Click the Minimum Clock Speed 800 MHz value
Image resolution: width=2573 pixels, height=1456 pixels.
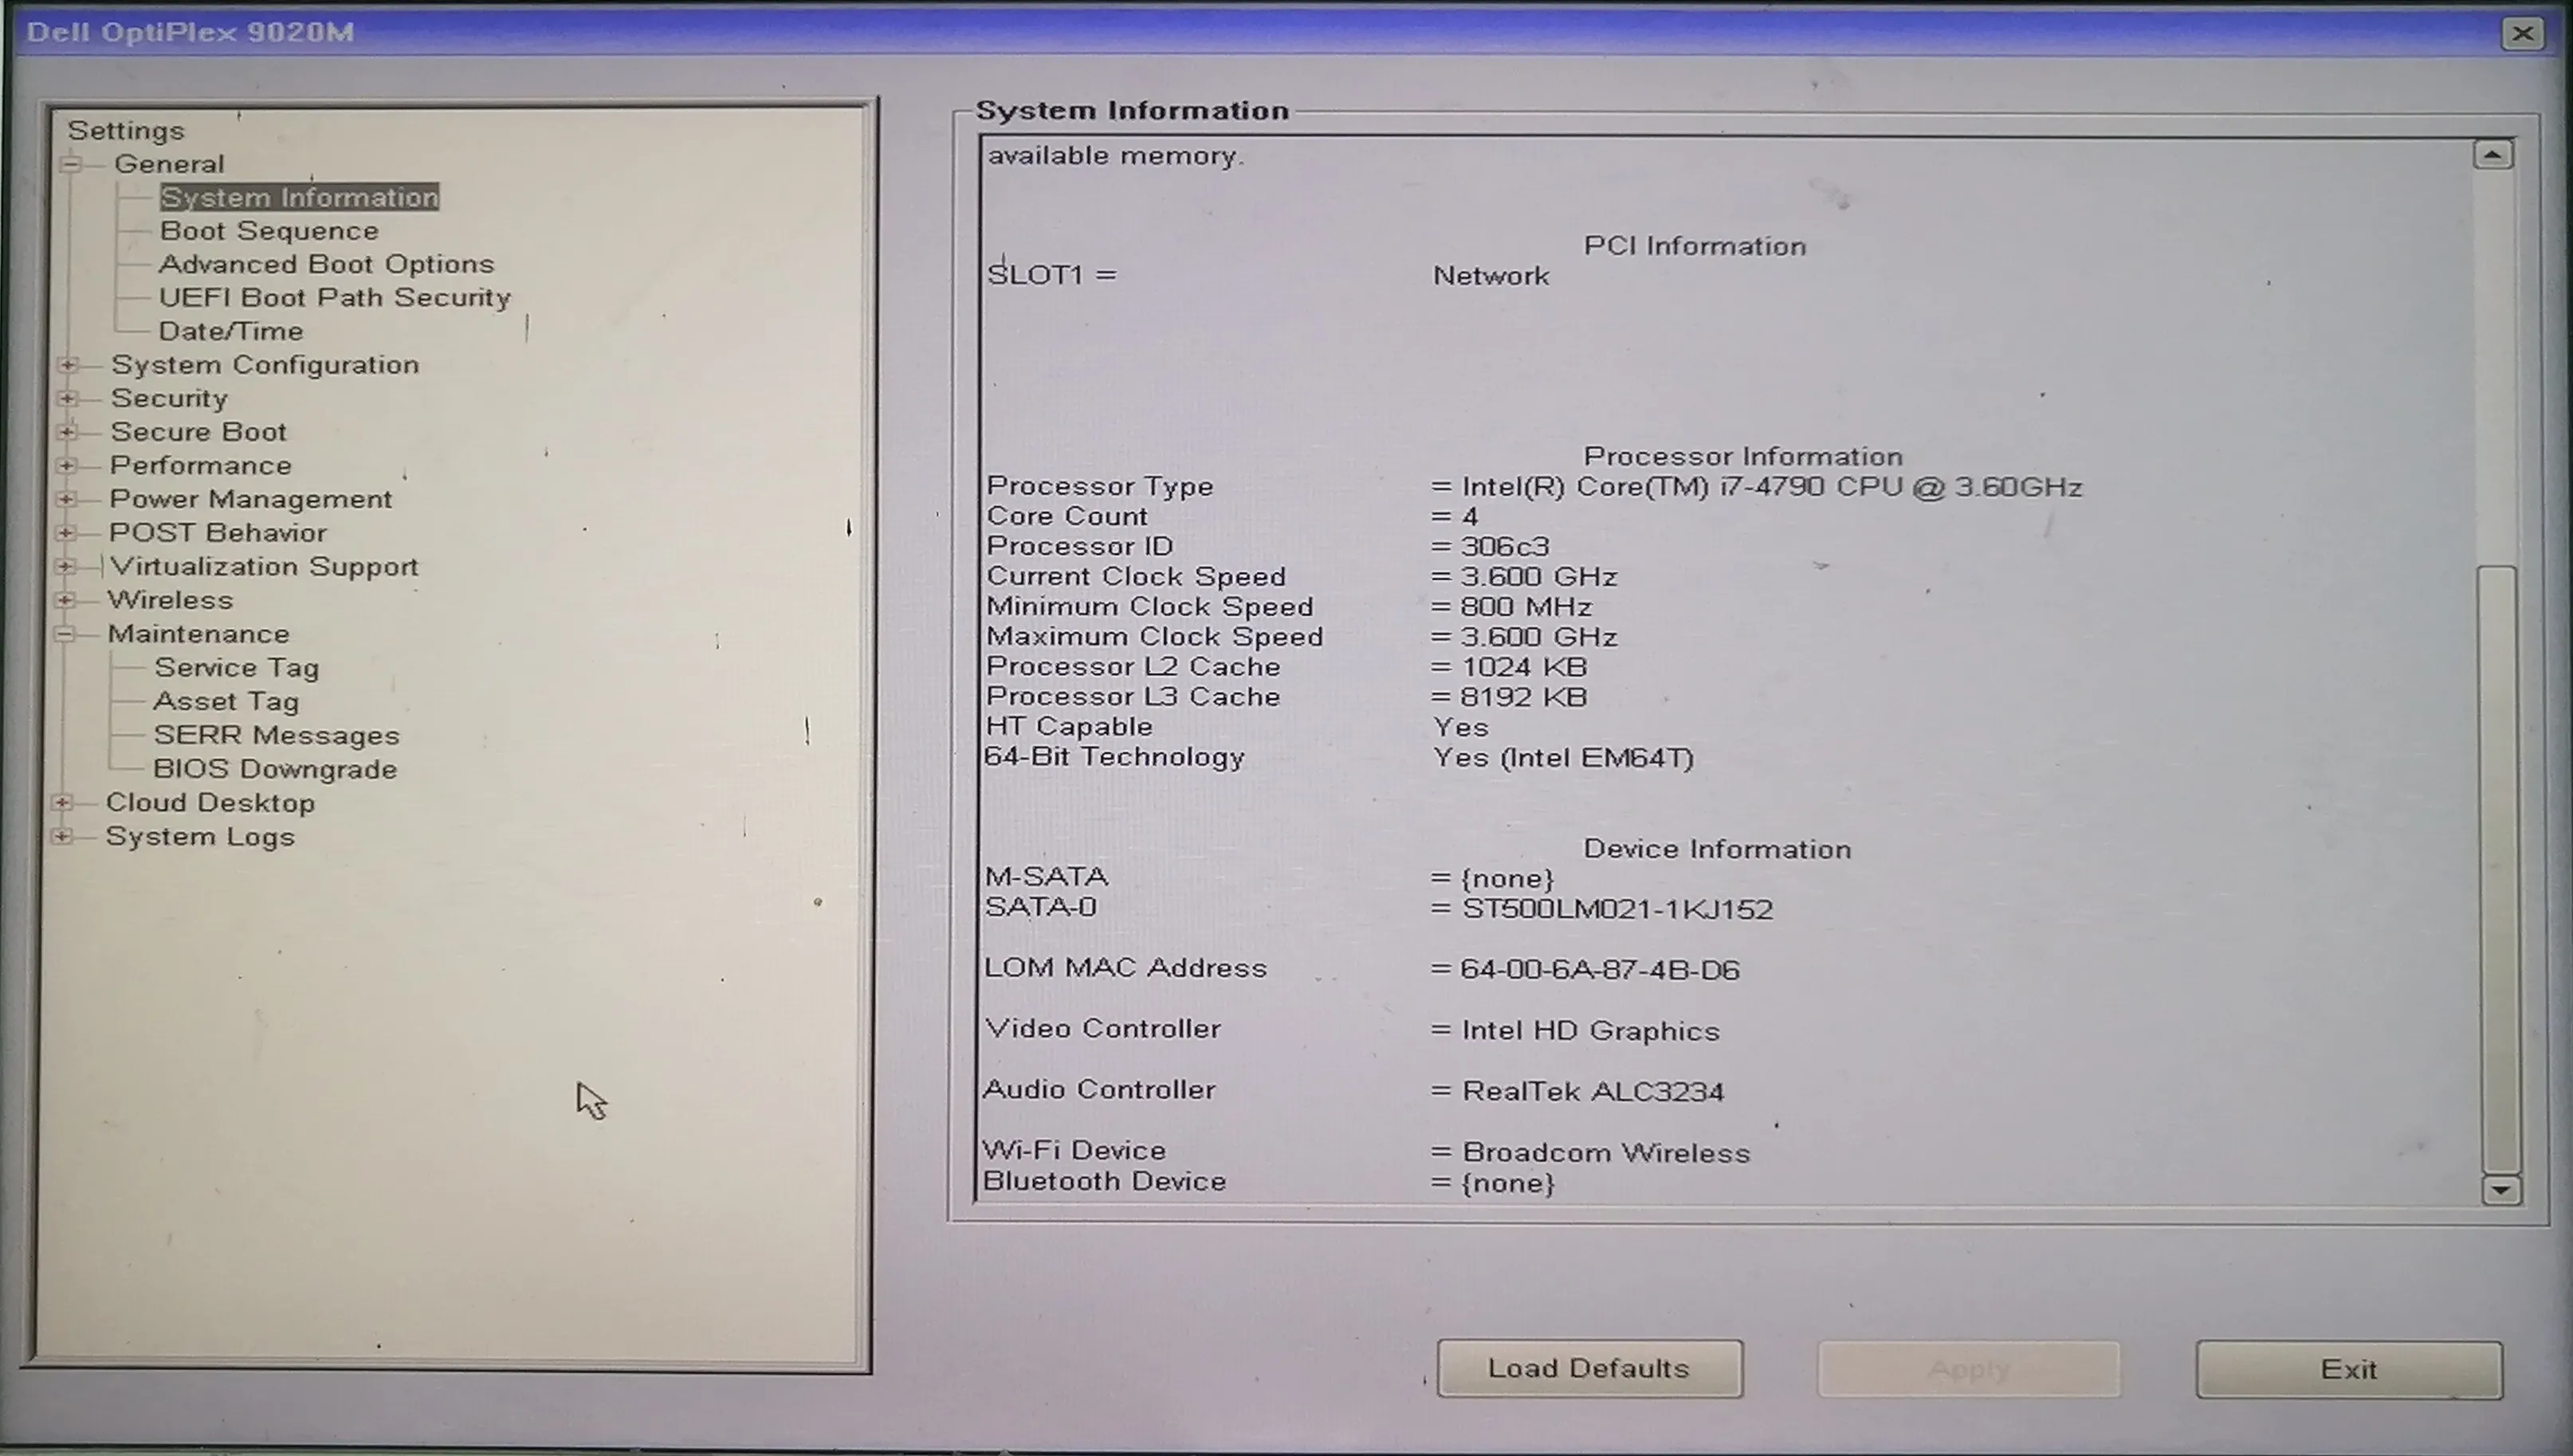pos(1526,607)
